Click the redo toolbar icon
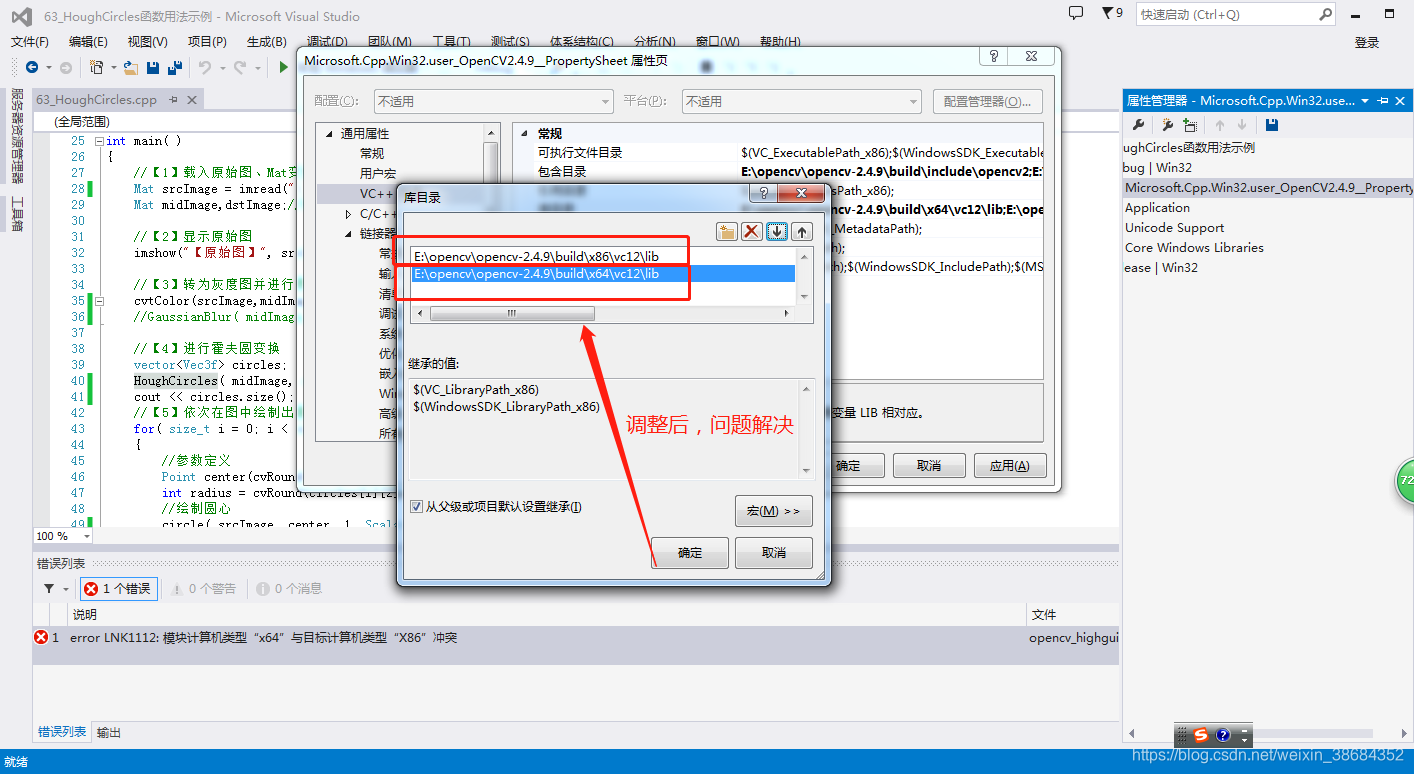The height and width of the screenshot is (774, 1414). click(240, 67)
